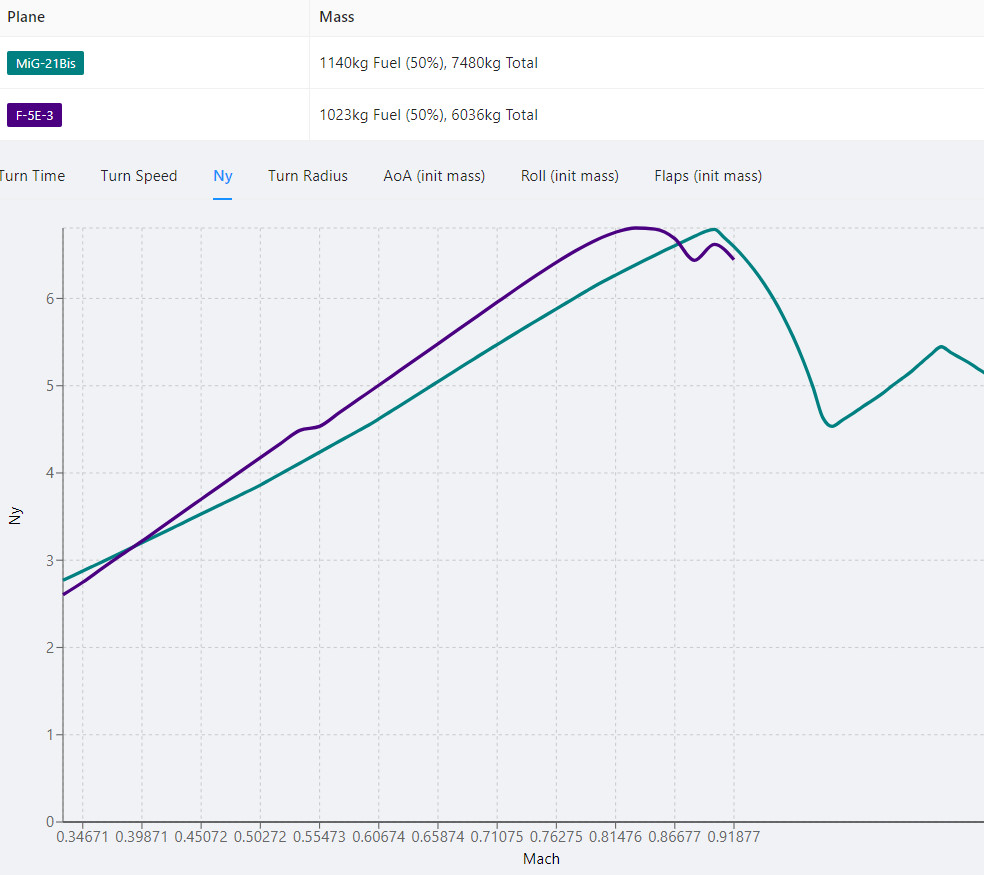Screen dimensions: 984x875
Task: Click the 0.55473 Mach axis label
Action: click(319, 837)
